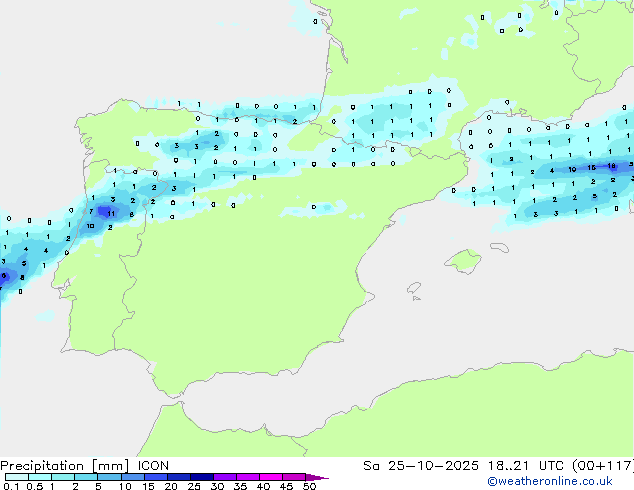Click the '50' legend scale label

309,486
